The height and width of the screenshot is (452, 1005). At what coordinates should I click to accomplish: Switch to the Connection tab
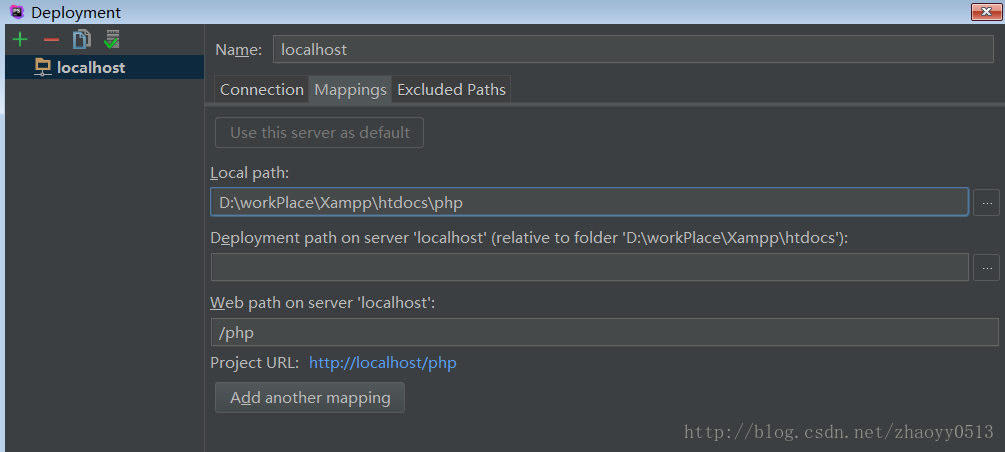pos(262,90)
